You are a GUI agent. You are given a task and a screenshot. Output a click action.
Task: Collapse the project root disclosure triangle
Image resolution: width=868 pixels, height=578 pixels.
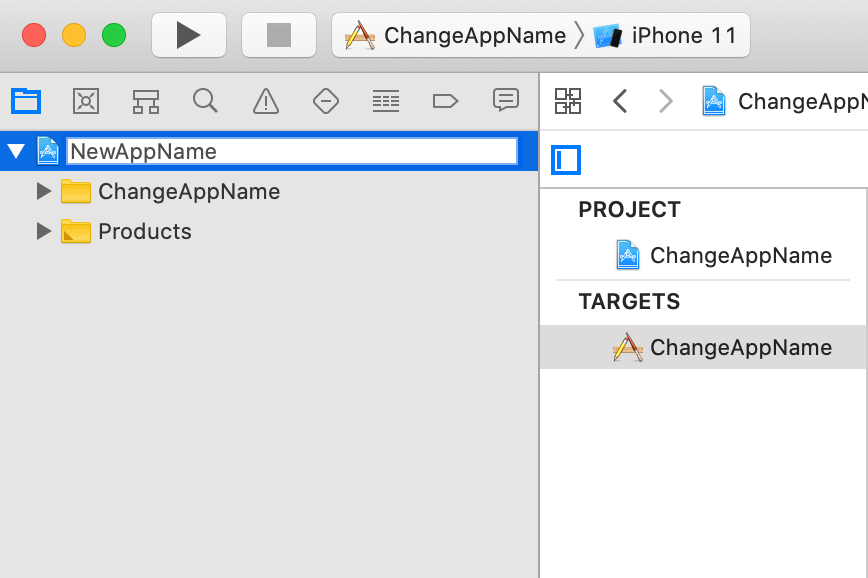click(17, 151)
